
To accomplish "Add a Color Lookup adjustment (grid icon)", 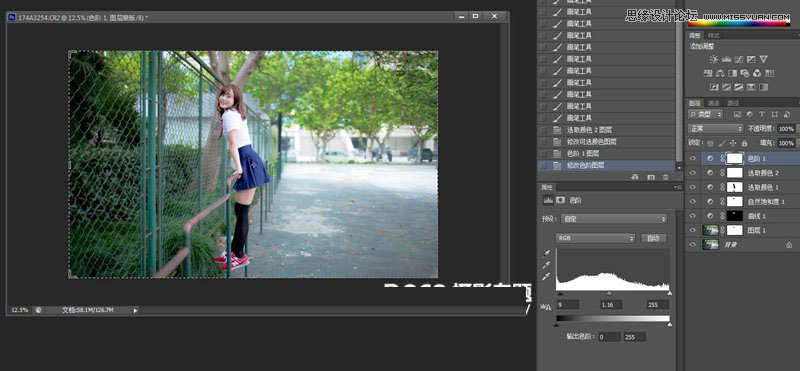I will [769, 73].
